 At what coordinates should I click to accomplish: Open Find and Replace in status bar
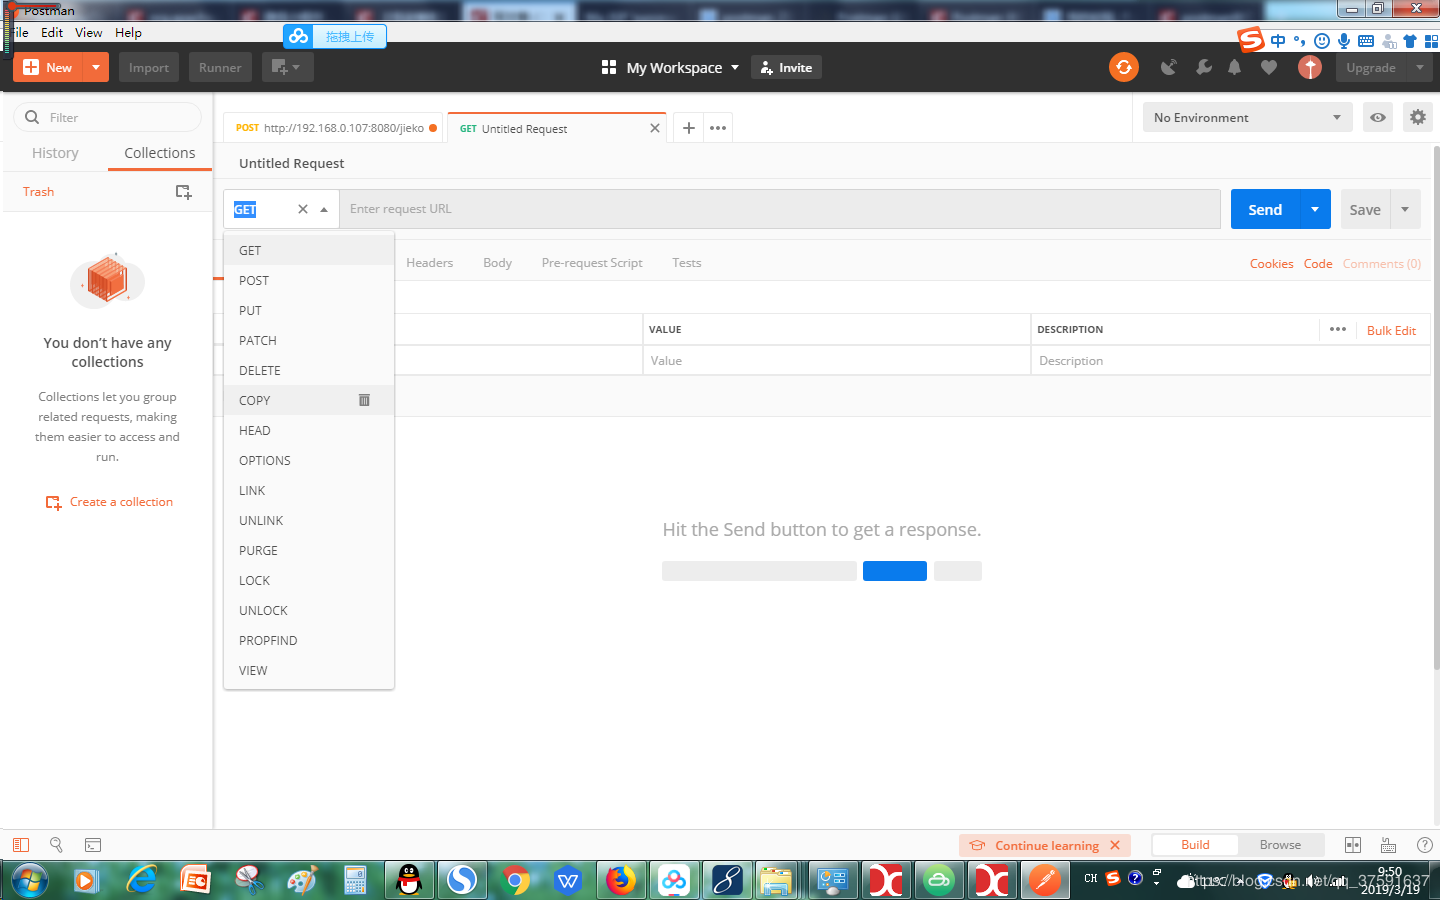(x=56, y=845)
